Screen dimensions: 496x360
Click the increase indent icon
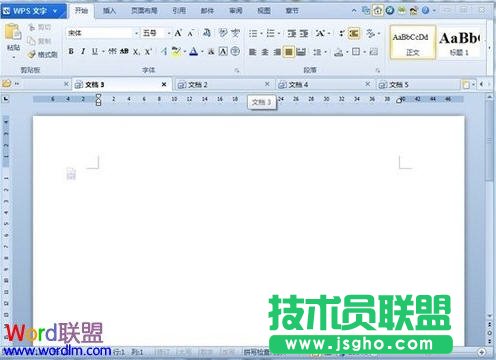pos(304,33)
